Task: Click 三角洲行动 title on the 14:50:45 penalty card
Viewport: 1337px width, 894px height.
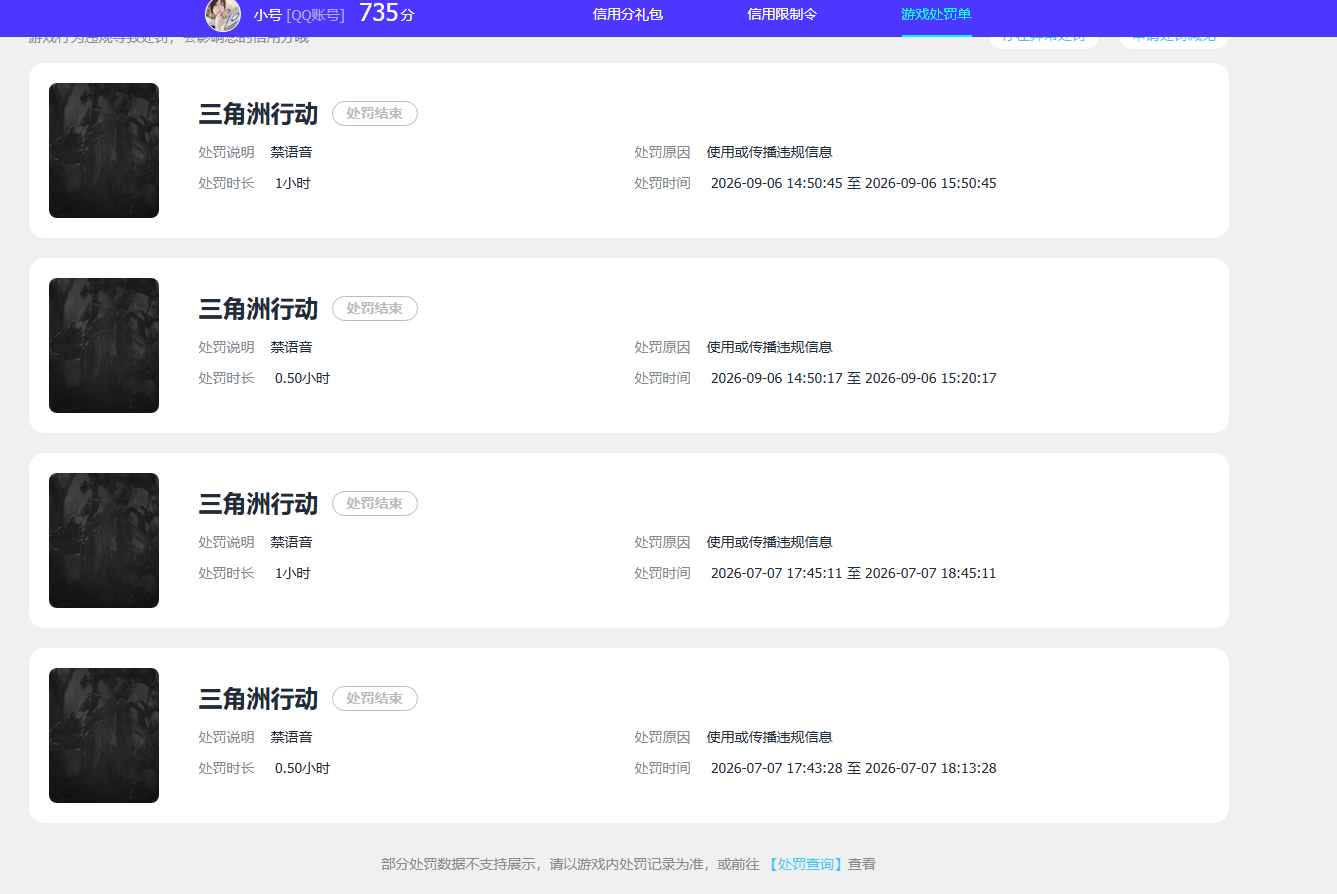Action: click(258, 114)
